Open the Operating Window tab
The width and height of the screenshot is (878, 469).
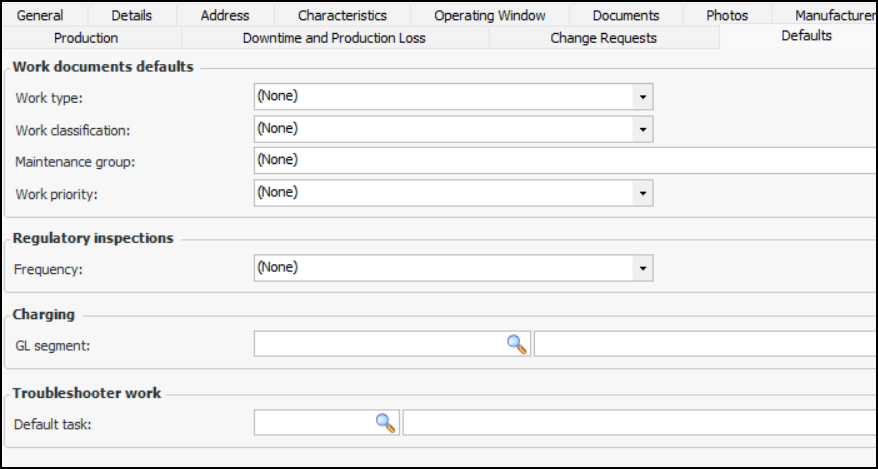coord(490,15)
